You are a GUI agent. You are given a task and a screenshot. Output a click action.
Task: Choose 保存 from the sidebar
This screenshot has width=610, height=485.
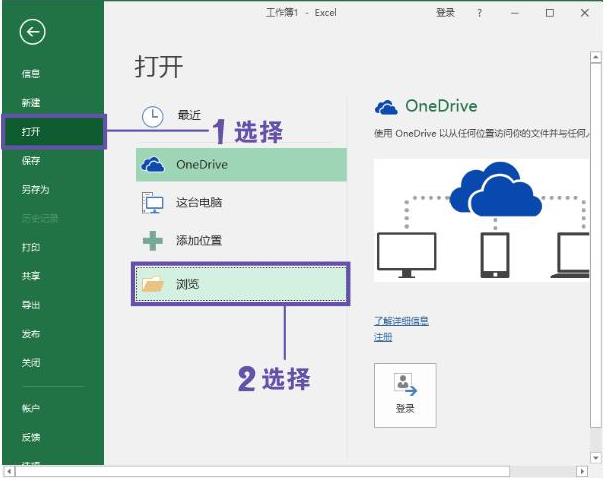(x=31, y=160)
